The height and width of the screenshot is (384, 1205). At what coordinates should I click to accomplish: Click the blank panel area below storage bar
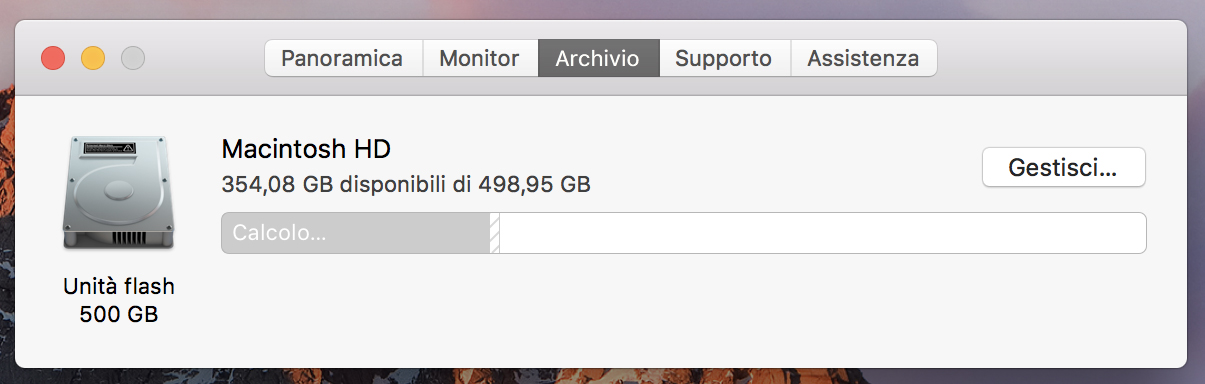click(680, 310)
